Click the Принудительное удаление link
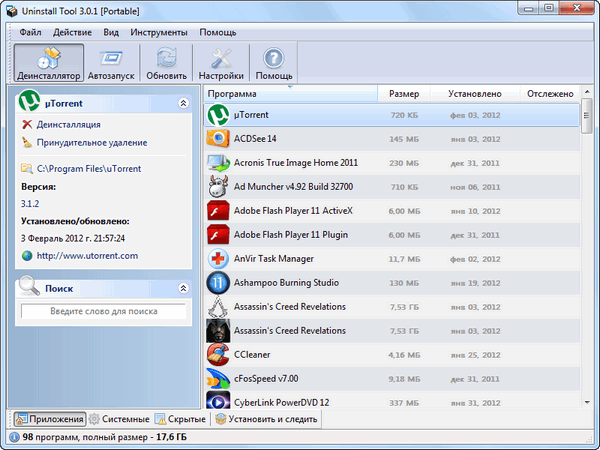This screenshot has width=600, height=450. click(x=91, y=143)
